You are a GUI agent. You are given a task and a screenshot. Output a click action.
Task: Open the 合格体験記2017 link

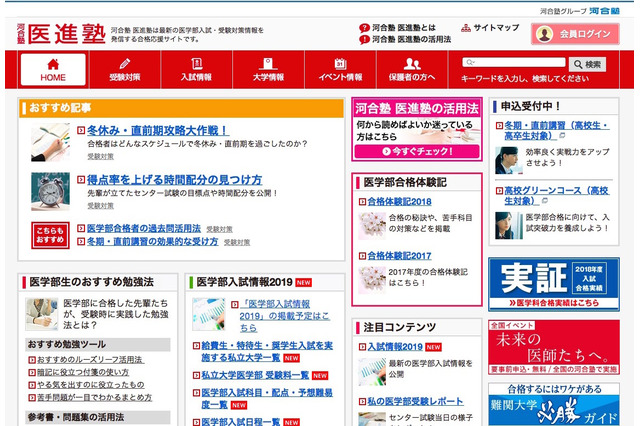pyautogui.click(x=399, y=256)
